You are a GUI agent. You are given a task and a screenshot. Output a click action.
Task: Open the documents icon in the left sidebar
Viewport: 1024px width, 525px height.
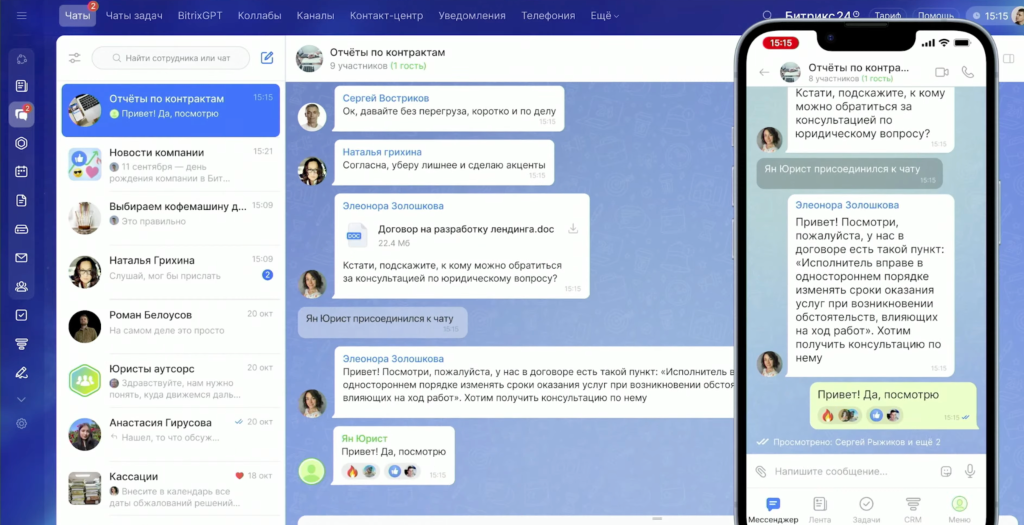click(x=22, y=200)
